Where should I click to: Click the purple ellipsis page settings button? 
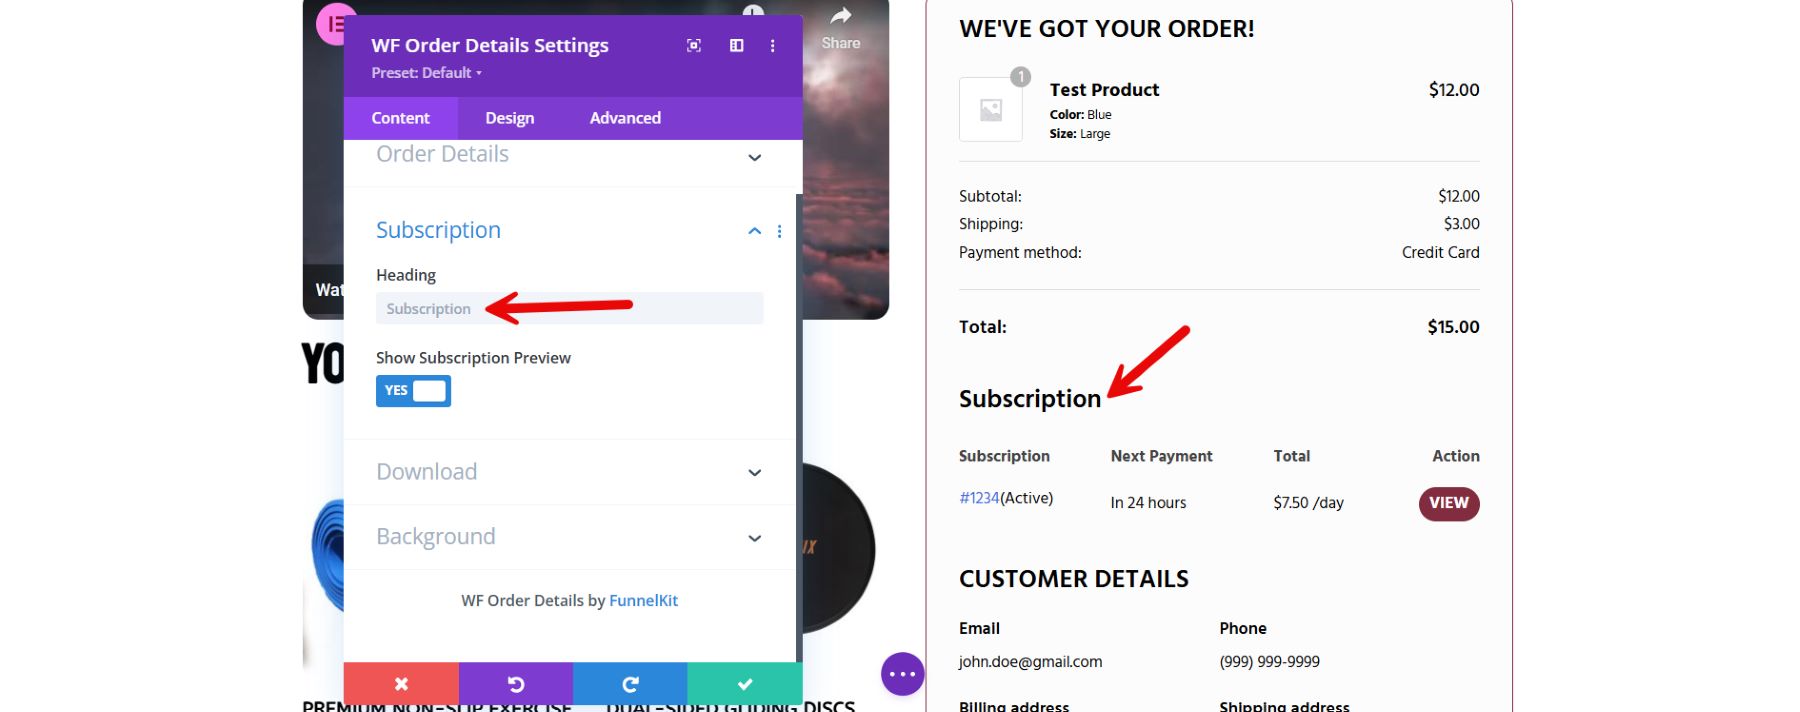click(x=901, y=672)
